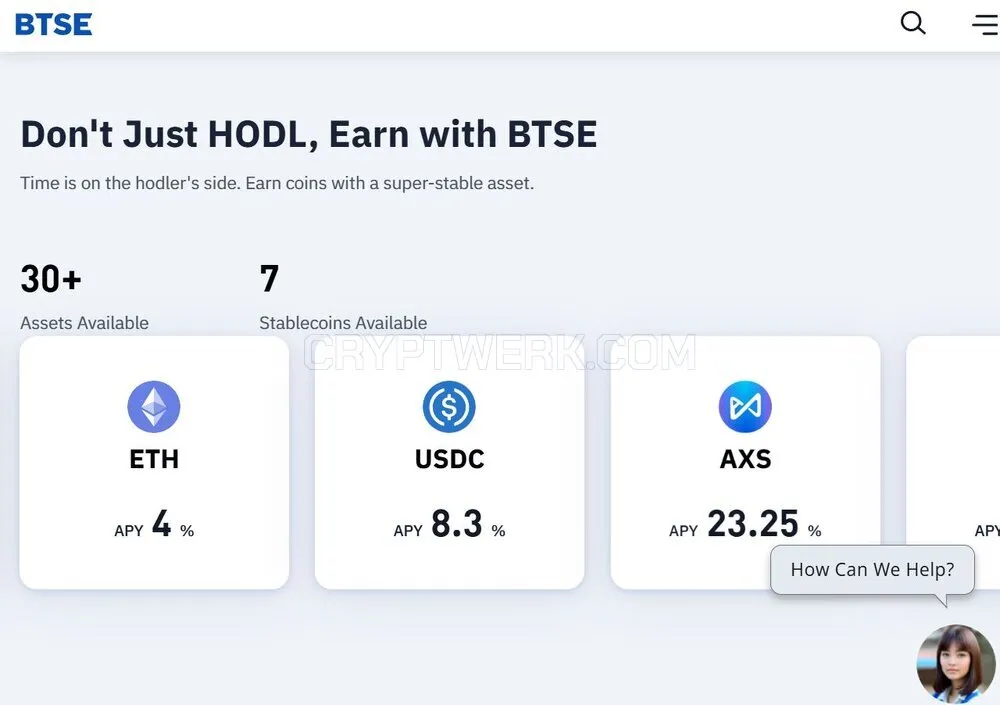
Task: Select the ETH earn card
Action: click(x=154, y=463)
